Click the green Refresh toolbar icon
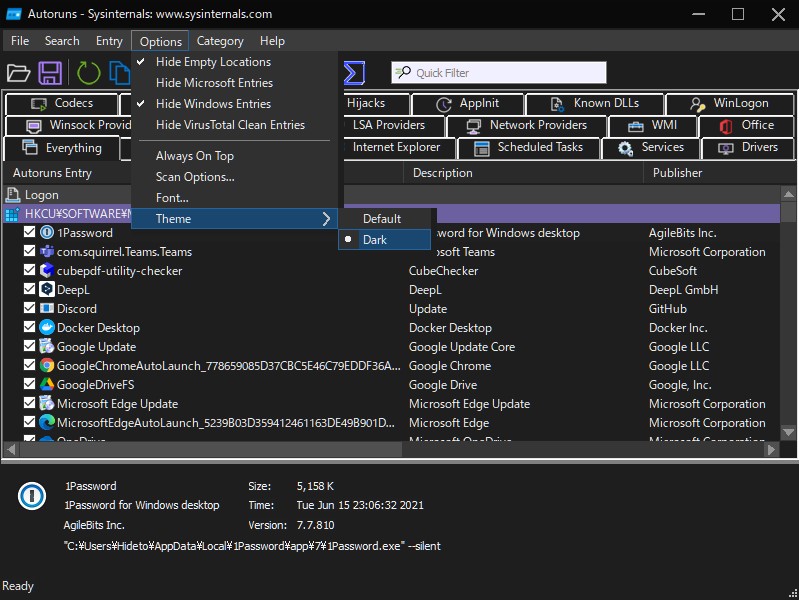Image resolution: width=799 pixels, height=600 pixels. 88,73
